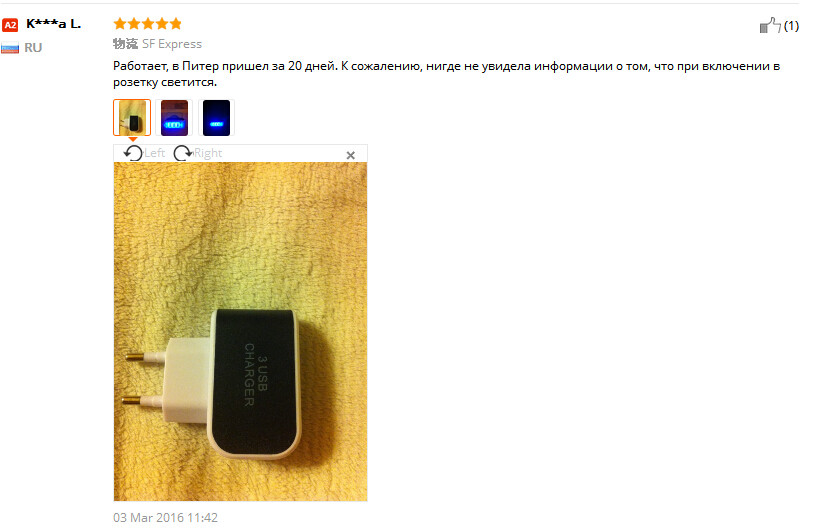
Task: Close the enlarged photo viewer
Action: click(350, 155)
